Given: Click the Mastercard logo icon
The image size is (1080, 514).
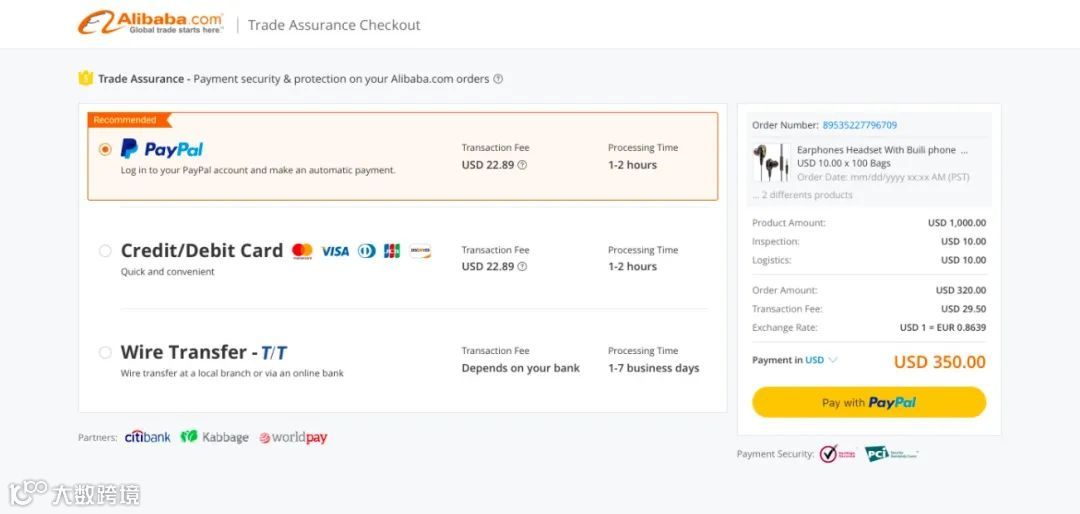Looking at the screenshot, I should [x=302, y=251].
